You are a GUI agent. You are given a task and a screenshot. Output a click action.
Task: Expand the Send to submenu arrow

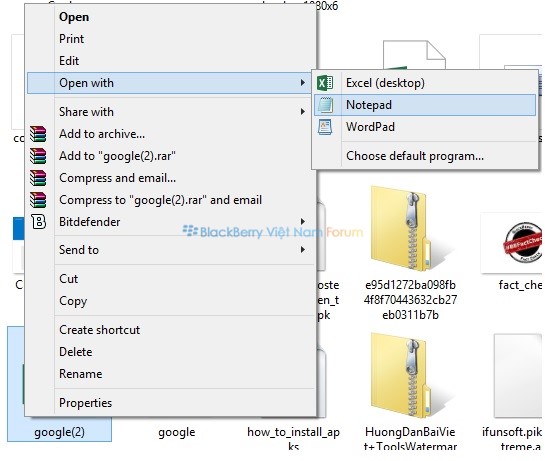[x=303, y=250]
